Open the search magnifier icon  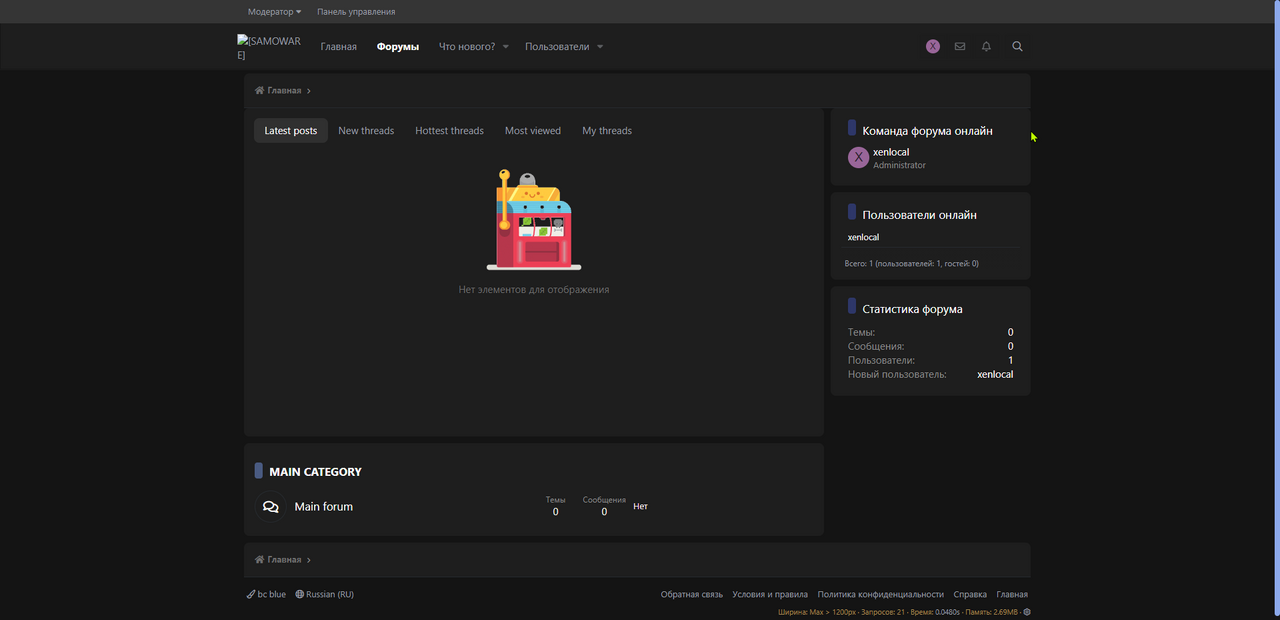coord(1017,46)
